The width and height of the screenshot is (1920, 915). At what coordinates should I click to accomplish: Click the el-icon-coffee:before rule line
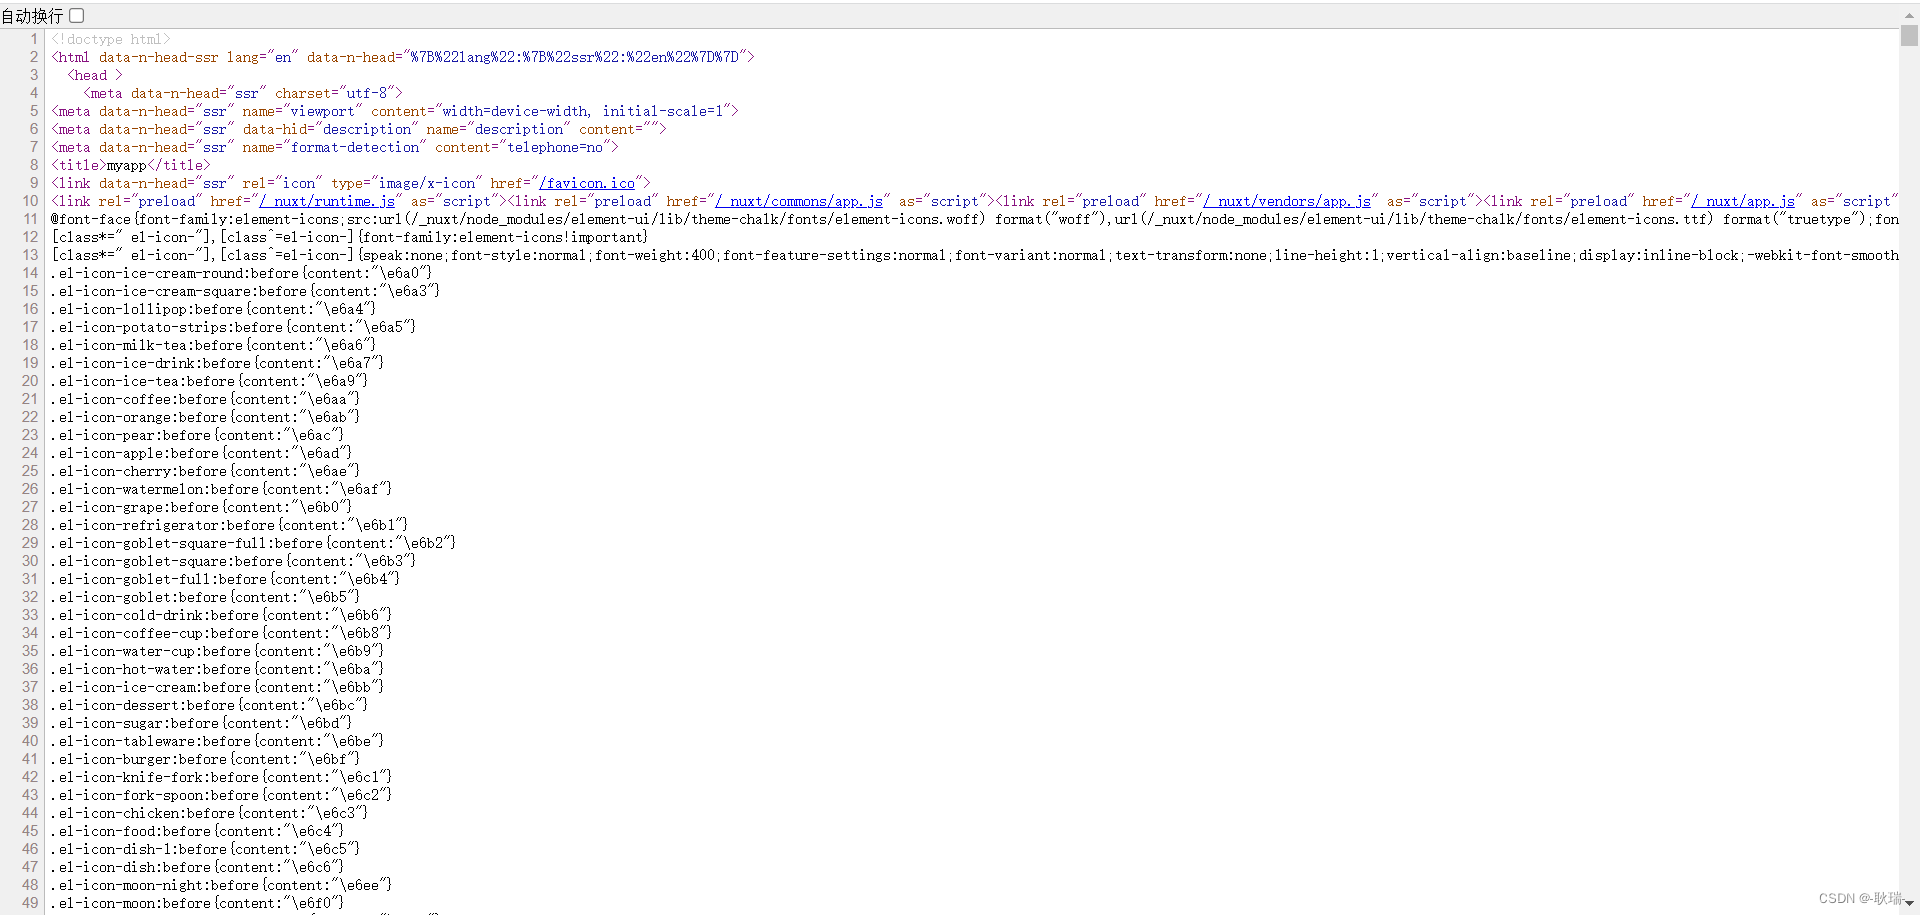(x=205, y=399)
